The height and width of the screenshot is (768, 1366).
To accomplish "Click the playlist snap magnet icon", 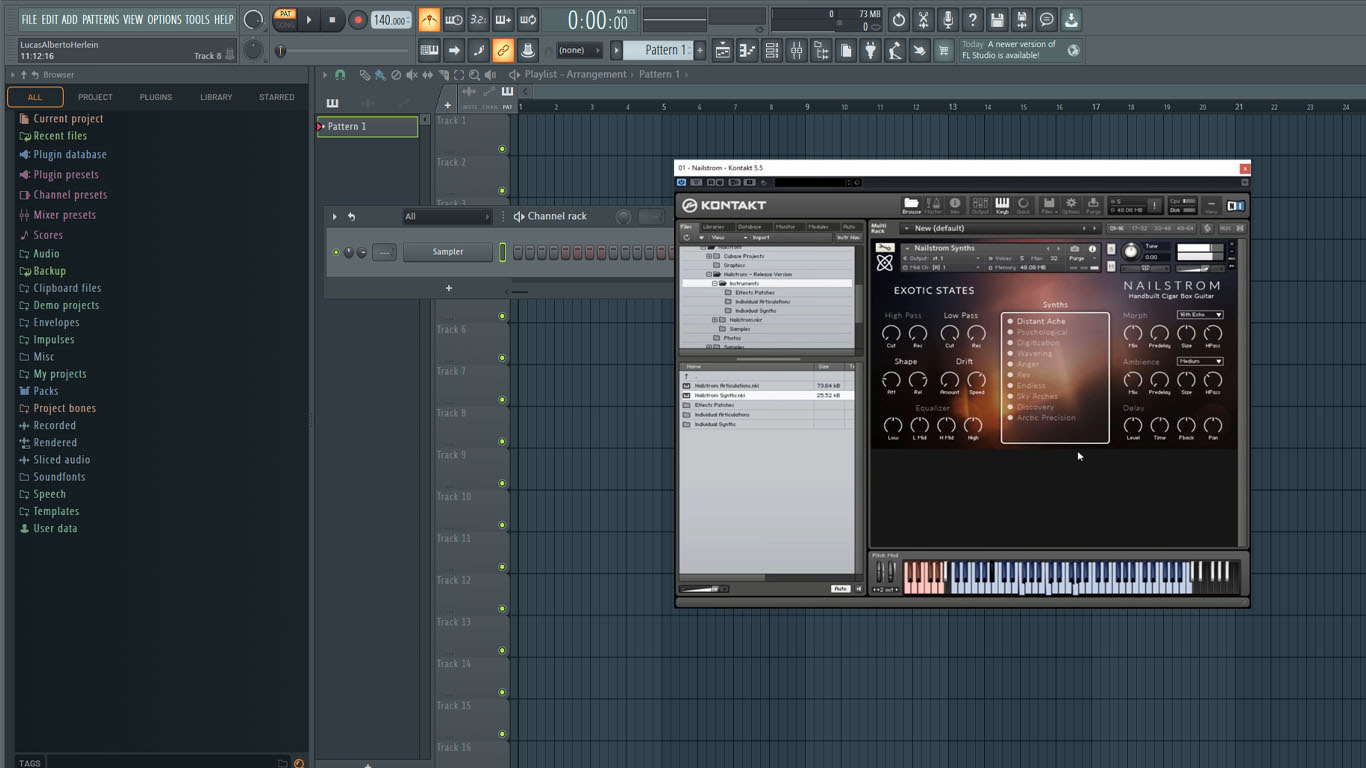I will (x=340, y=75).
